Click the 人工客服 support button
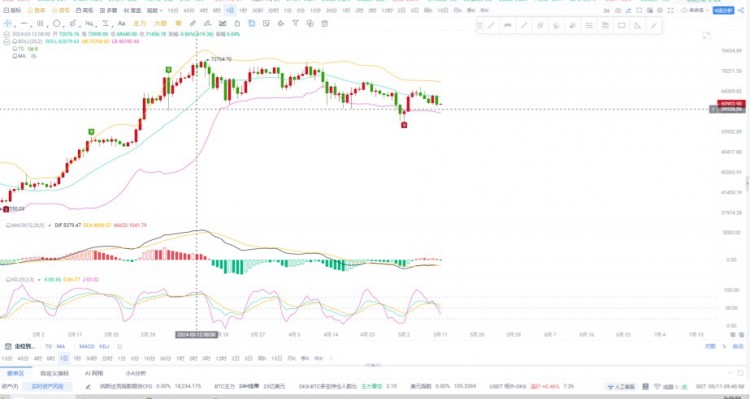 [x=620, y=387]
